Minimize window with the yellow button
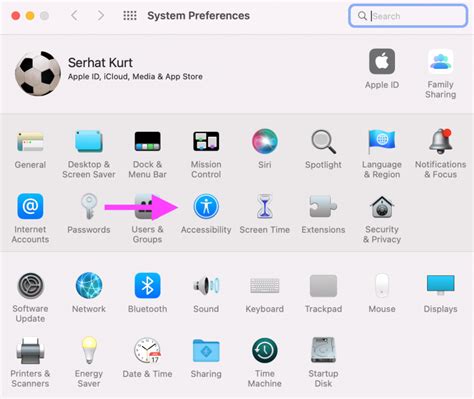474x399 pixels. click(30, 16)
